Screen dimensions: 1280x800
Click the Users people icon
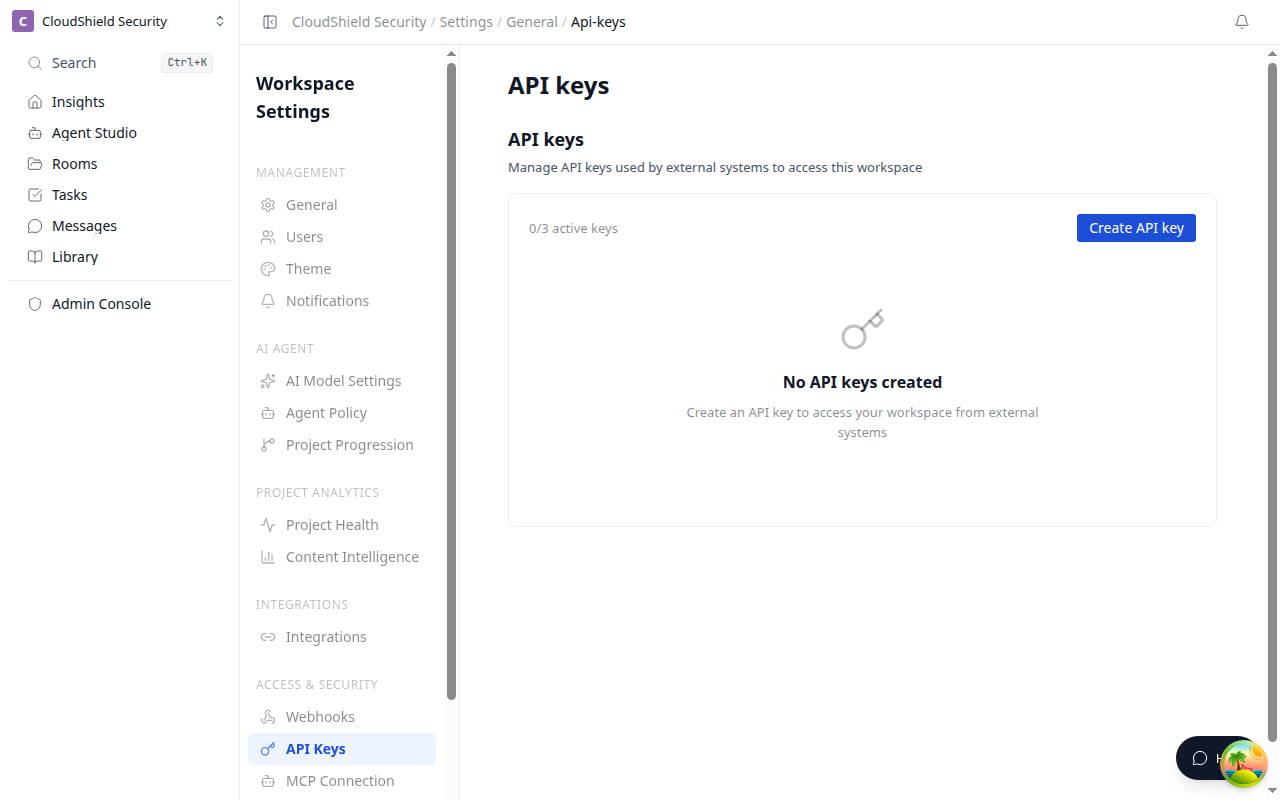[x=268, y=237]
